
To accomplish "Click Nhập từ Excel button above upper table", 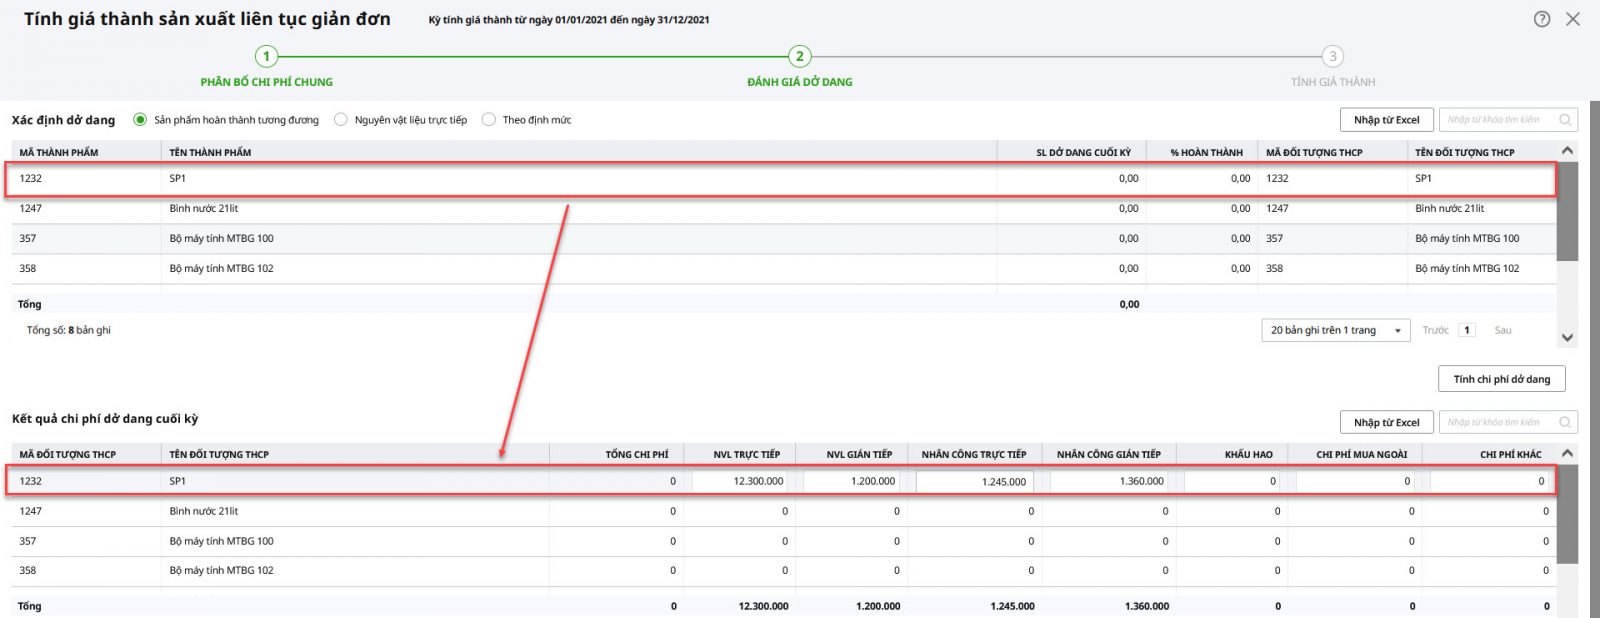I will point(1386,120).
